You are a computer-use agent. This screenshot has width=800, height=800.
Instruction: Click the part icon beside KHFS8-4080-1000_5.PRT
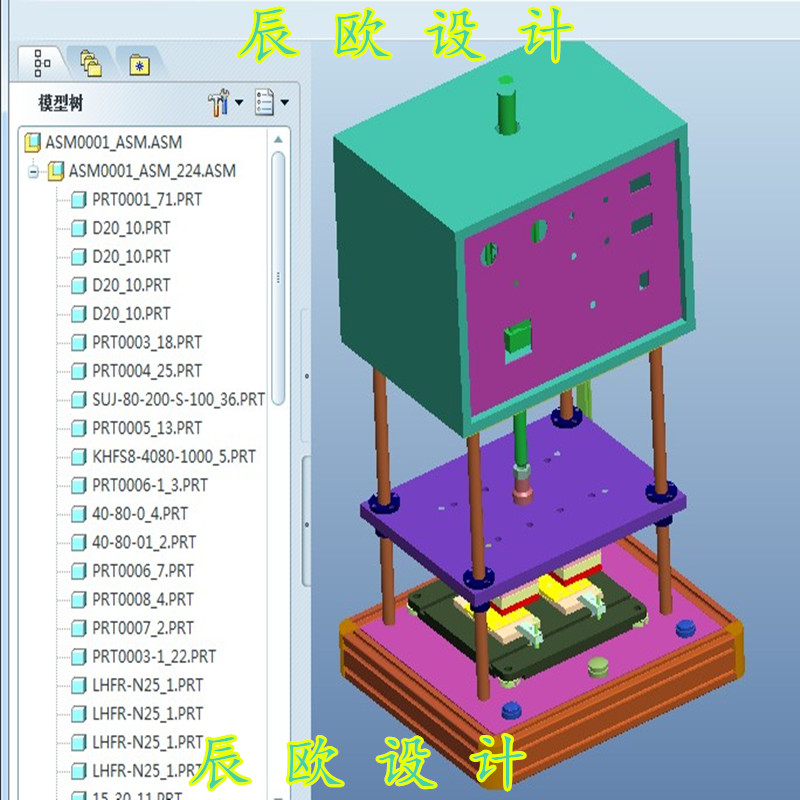click(81, 456)
